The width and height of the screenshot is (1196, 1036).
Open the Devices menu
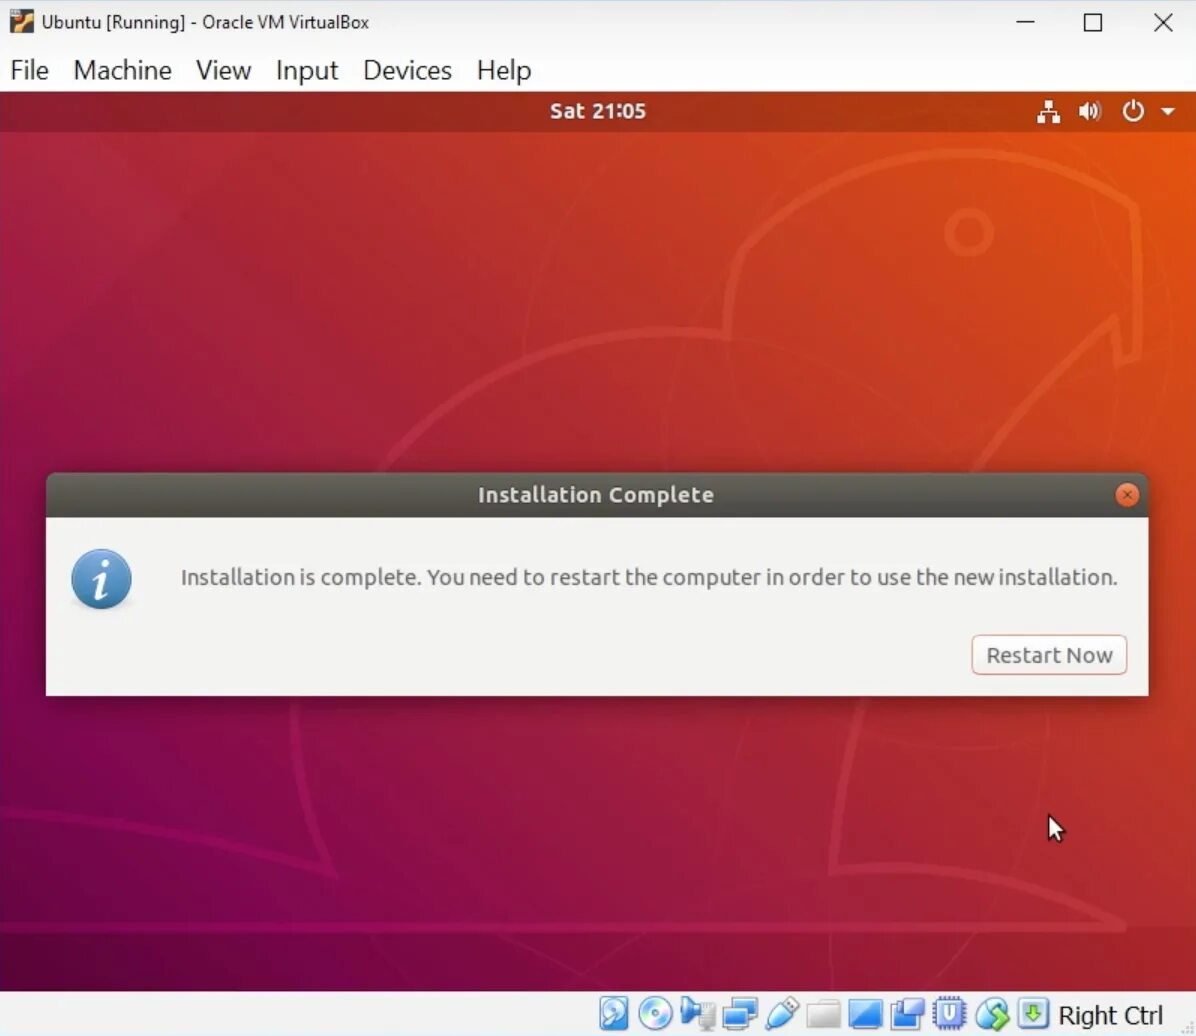(x=407, y=70)
